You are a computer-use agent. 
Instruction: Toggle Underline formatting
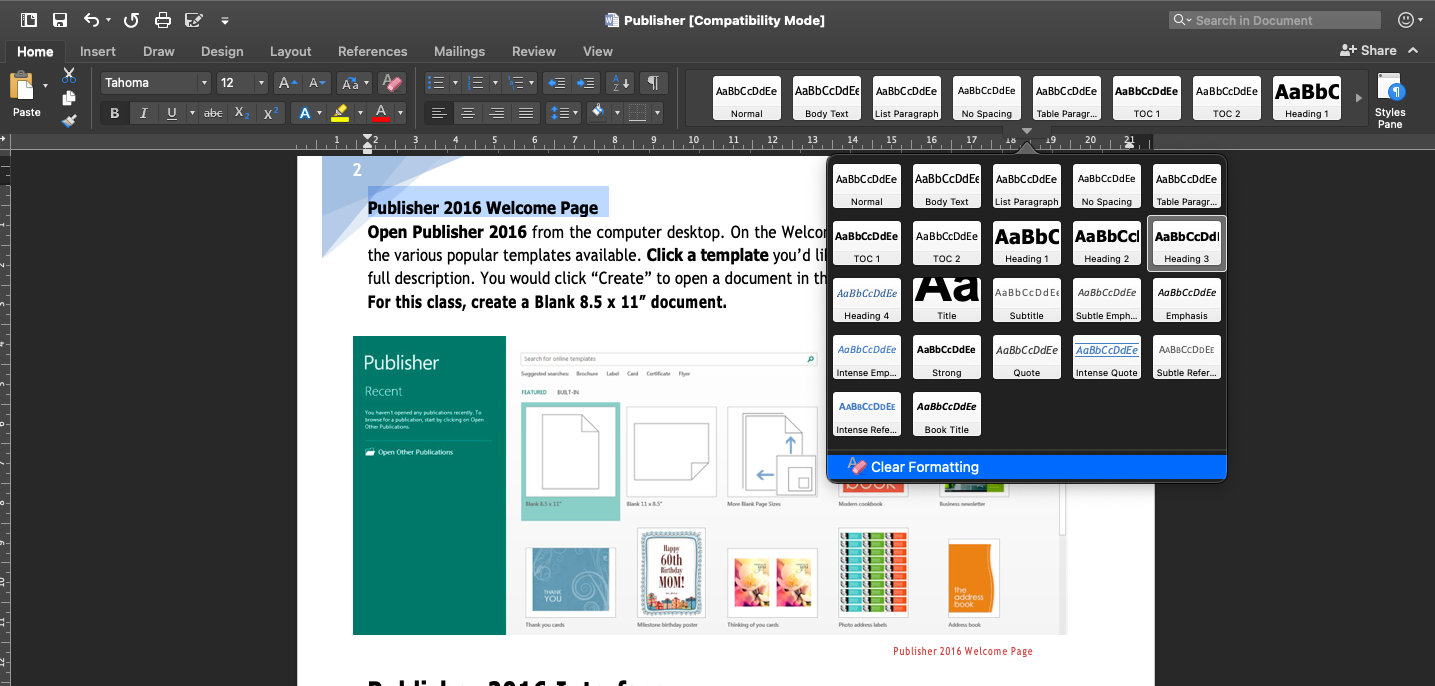point(172,113)
